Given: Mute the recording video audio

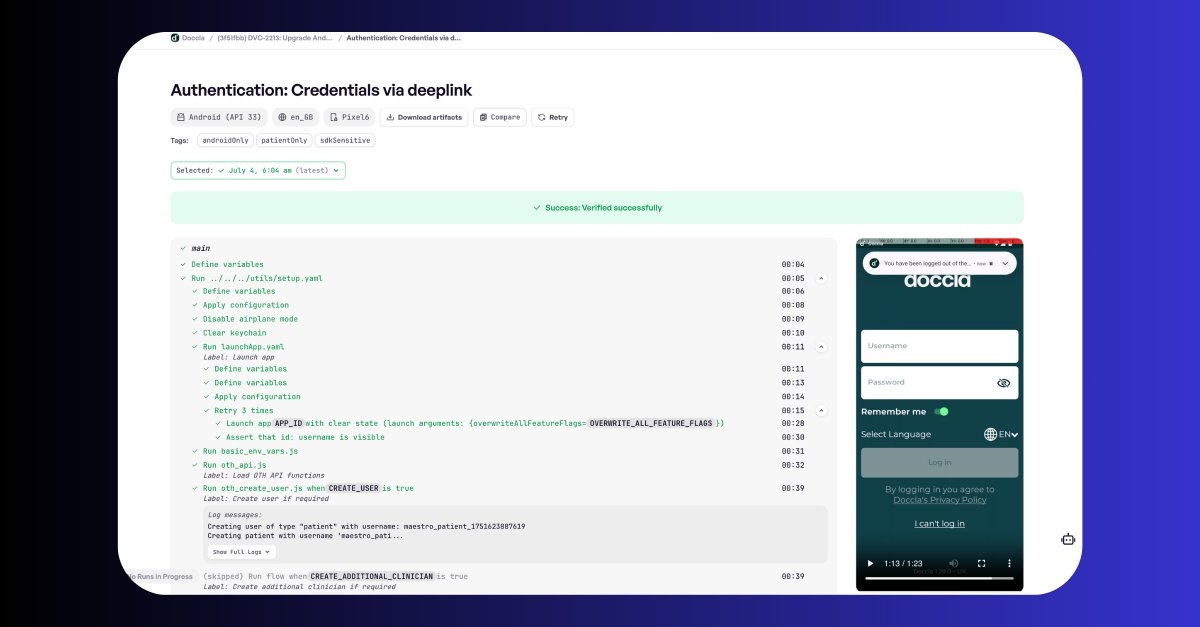Looking at the screenshot, I should [x=953, y=564].
